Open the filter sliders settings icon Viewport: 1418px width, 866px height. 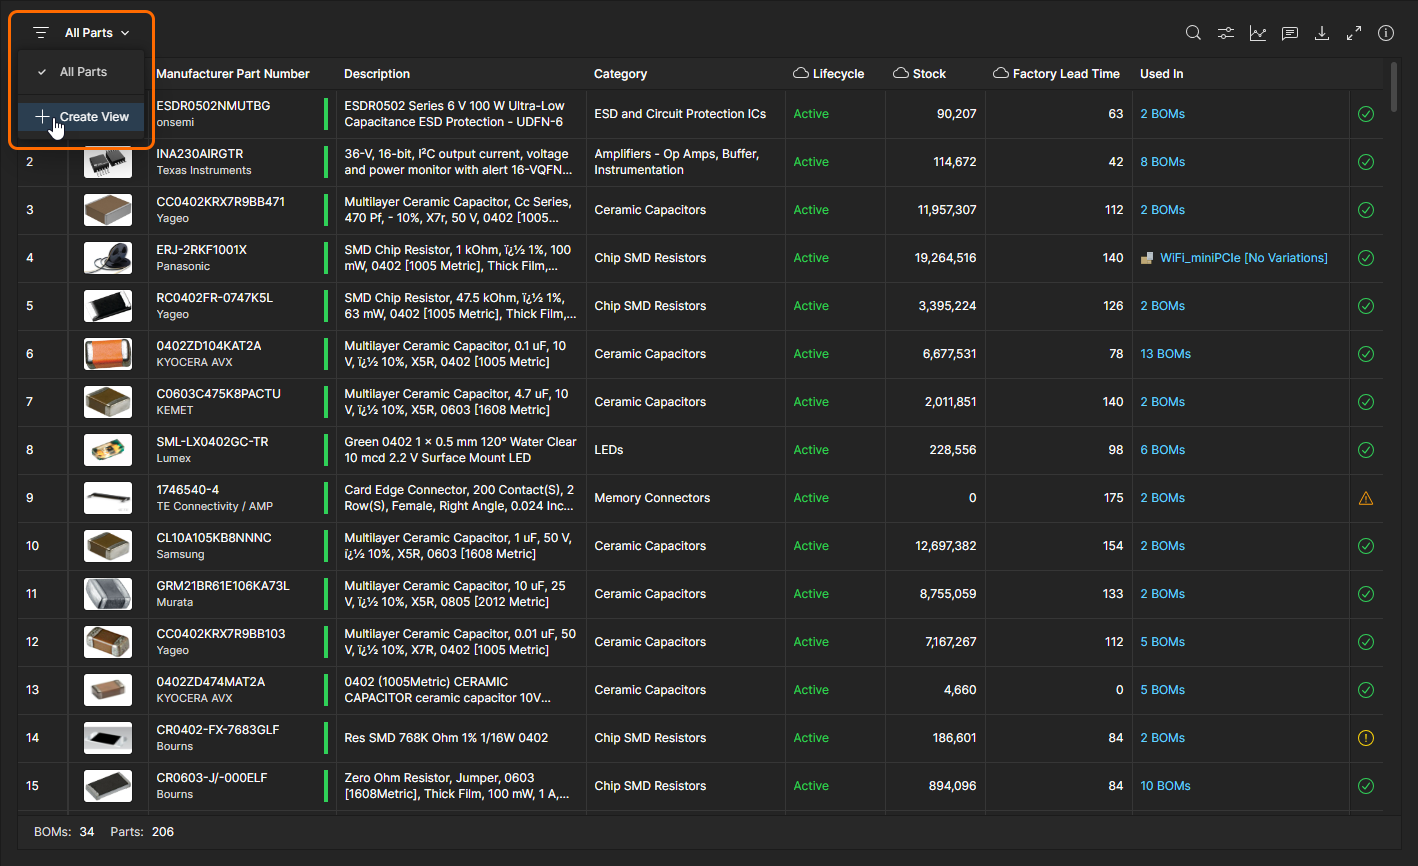click(1225, 33)
